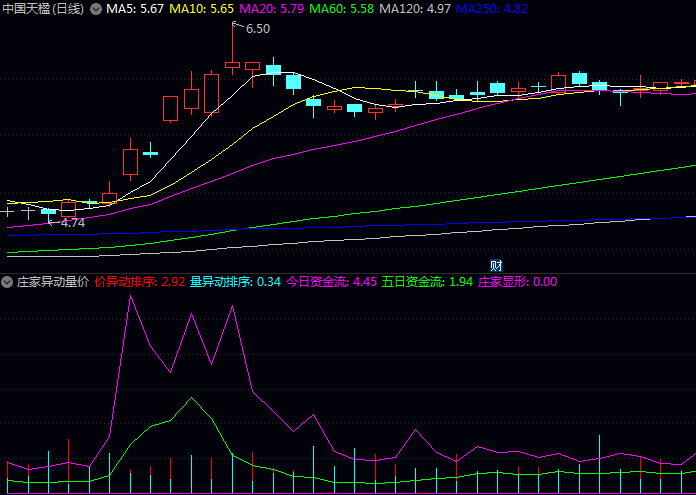
Task: Click the 4.74 low price marker
Action: click(72, 222)
